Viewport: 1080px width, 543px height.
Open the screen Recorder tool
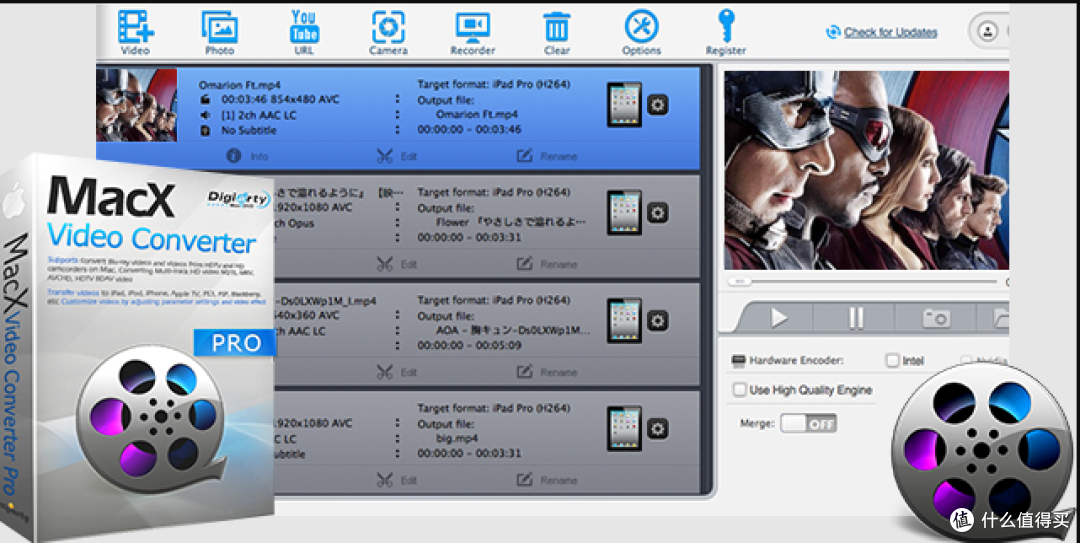472,32
